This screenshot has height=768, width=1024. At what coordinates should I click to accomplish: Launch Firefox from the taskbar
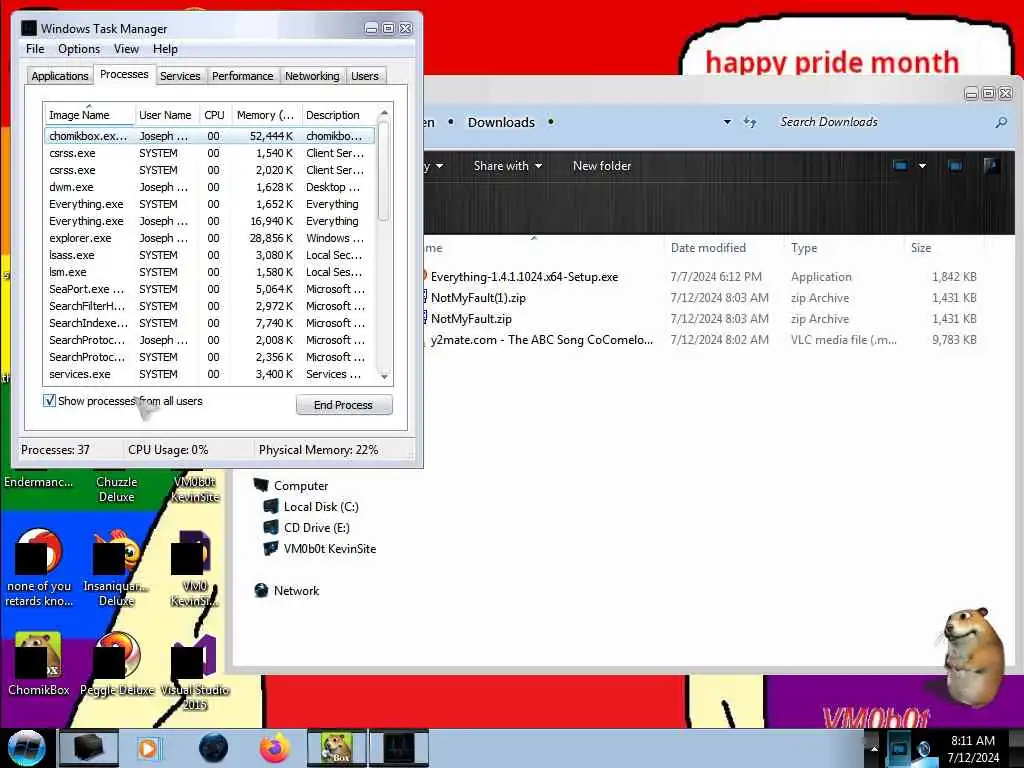click(275, 748)
